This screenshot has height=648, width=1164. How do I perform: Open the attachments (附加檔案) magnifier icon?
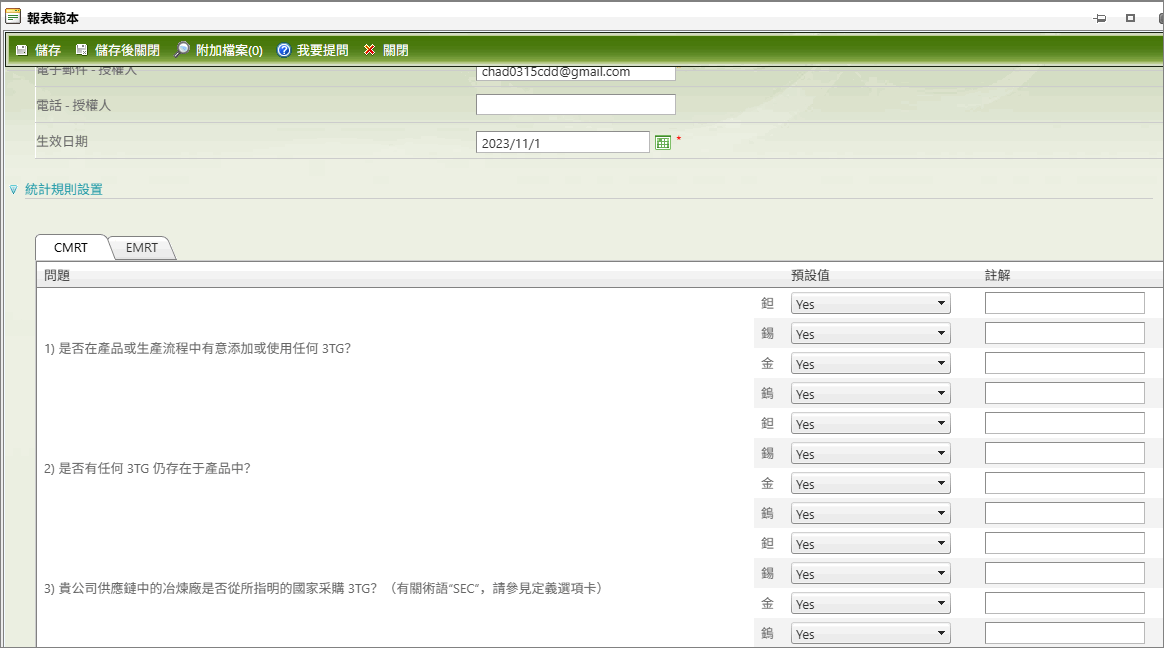181,50
